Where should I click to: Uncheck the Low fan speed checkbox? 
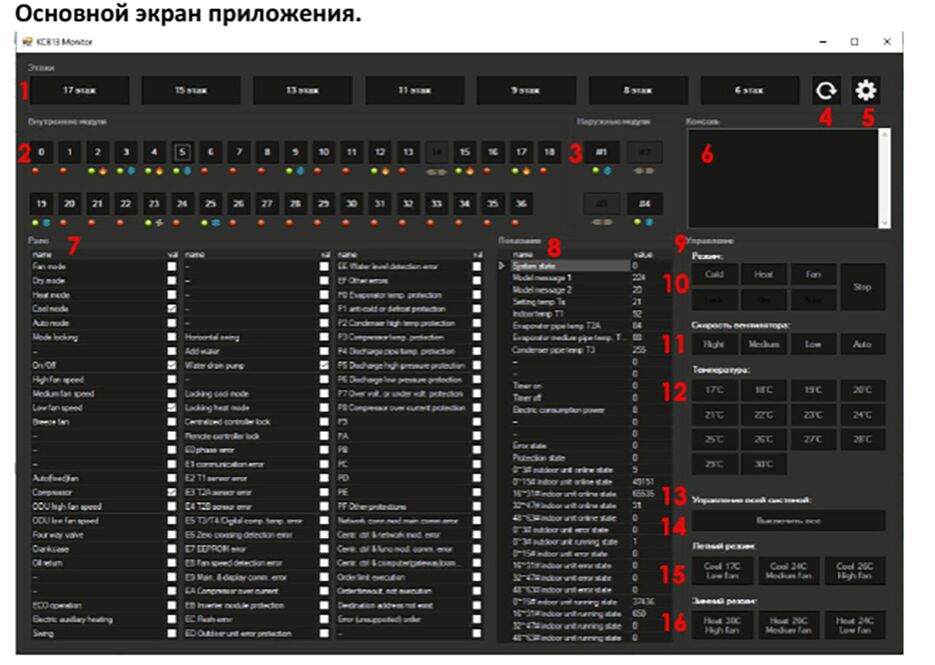point(172,408)
